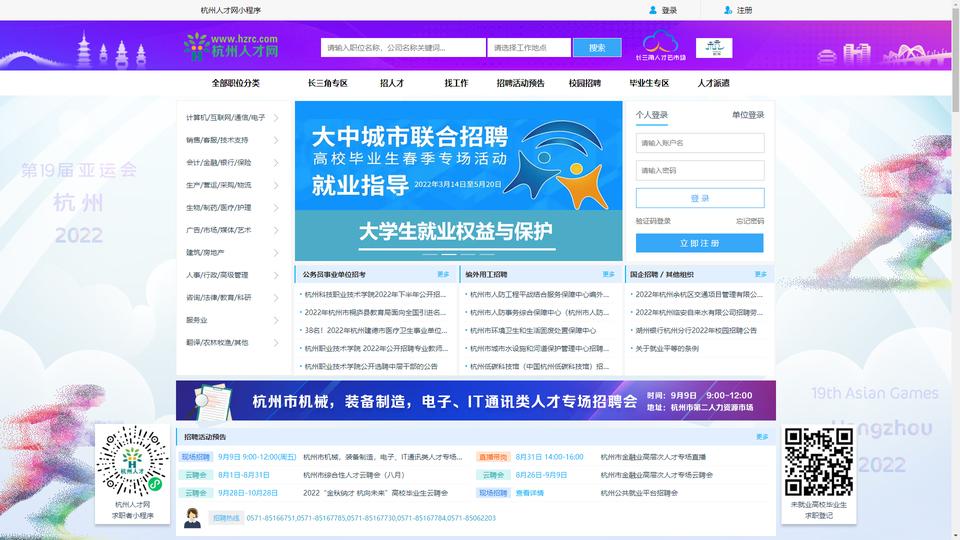Expand the 计算机/互联网/通信/电子 category arrow
960x540 pixels.
coord(276,118)
